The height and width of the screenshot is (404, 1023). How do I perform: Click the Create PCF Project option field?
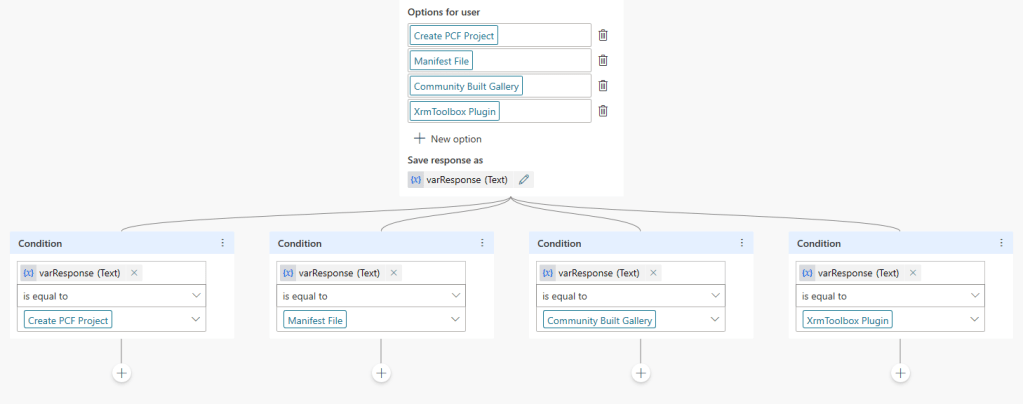(x=500, y=35)
